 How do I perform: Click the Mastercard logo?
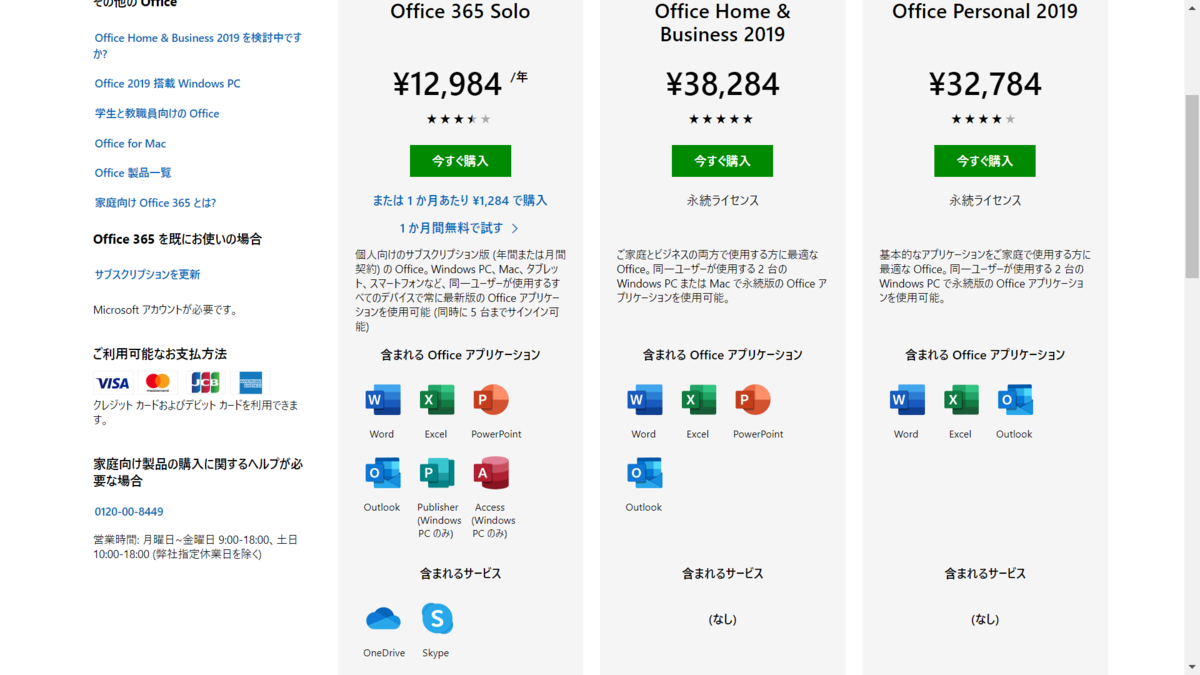[x=158, y=383]
